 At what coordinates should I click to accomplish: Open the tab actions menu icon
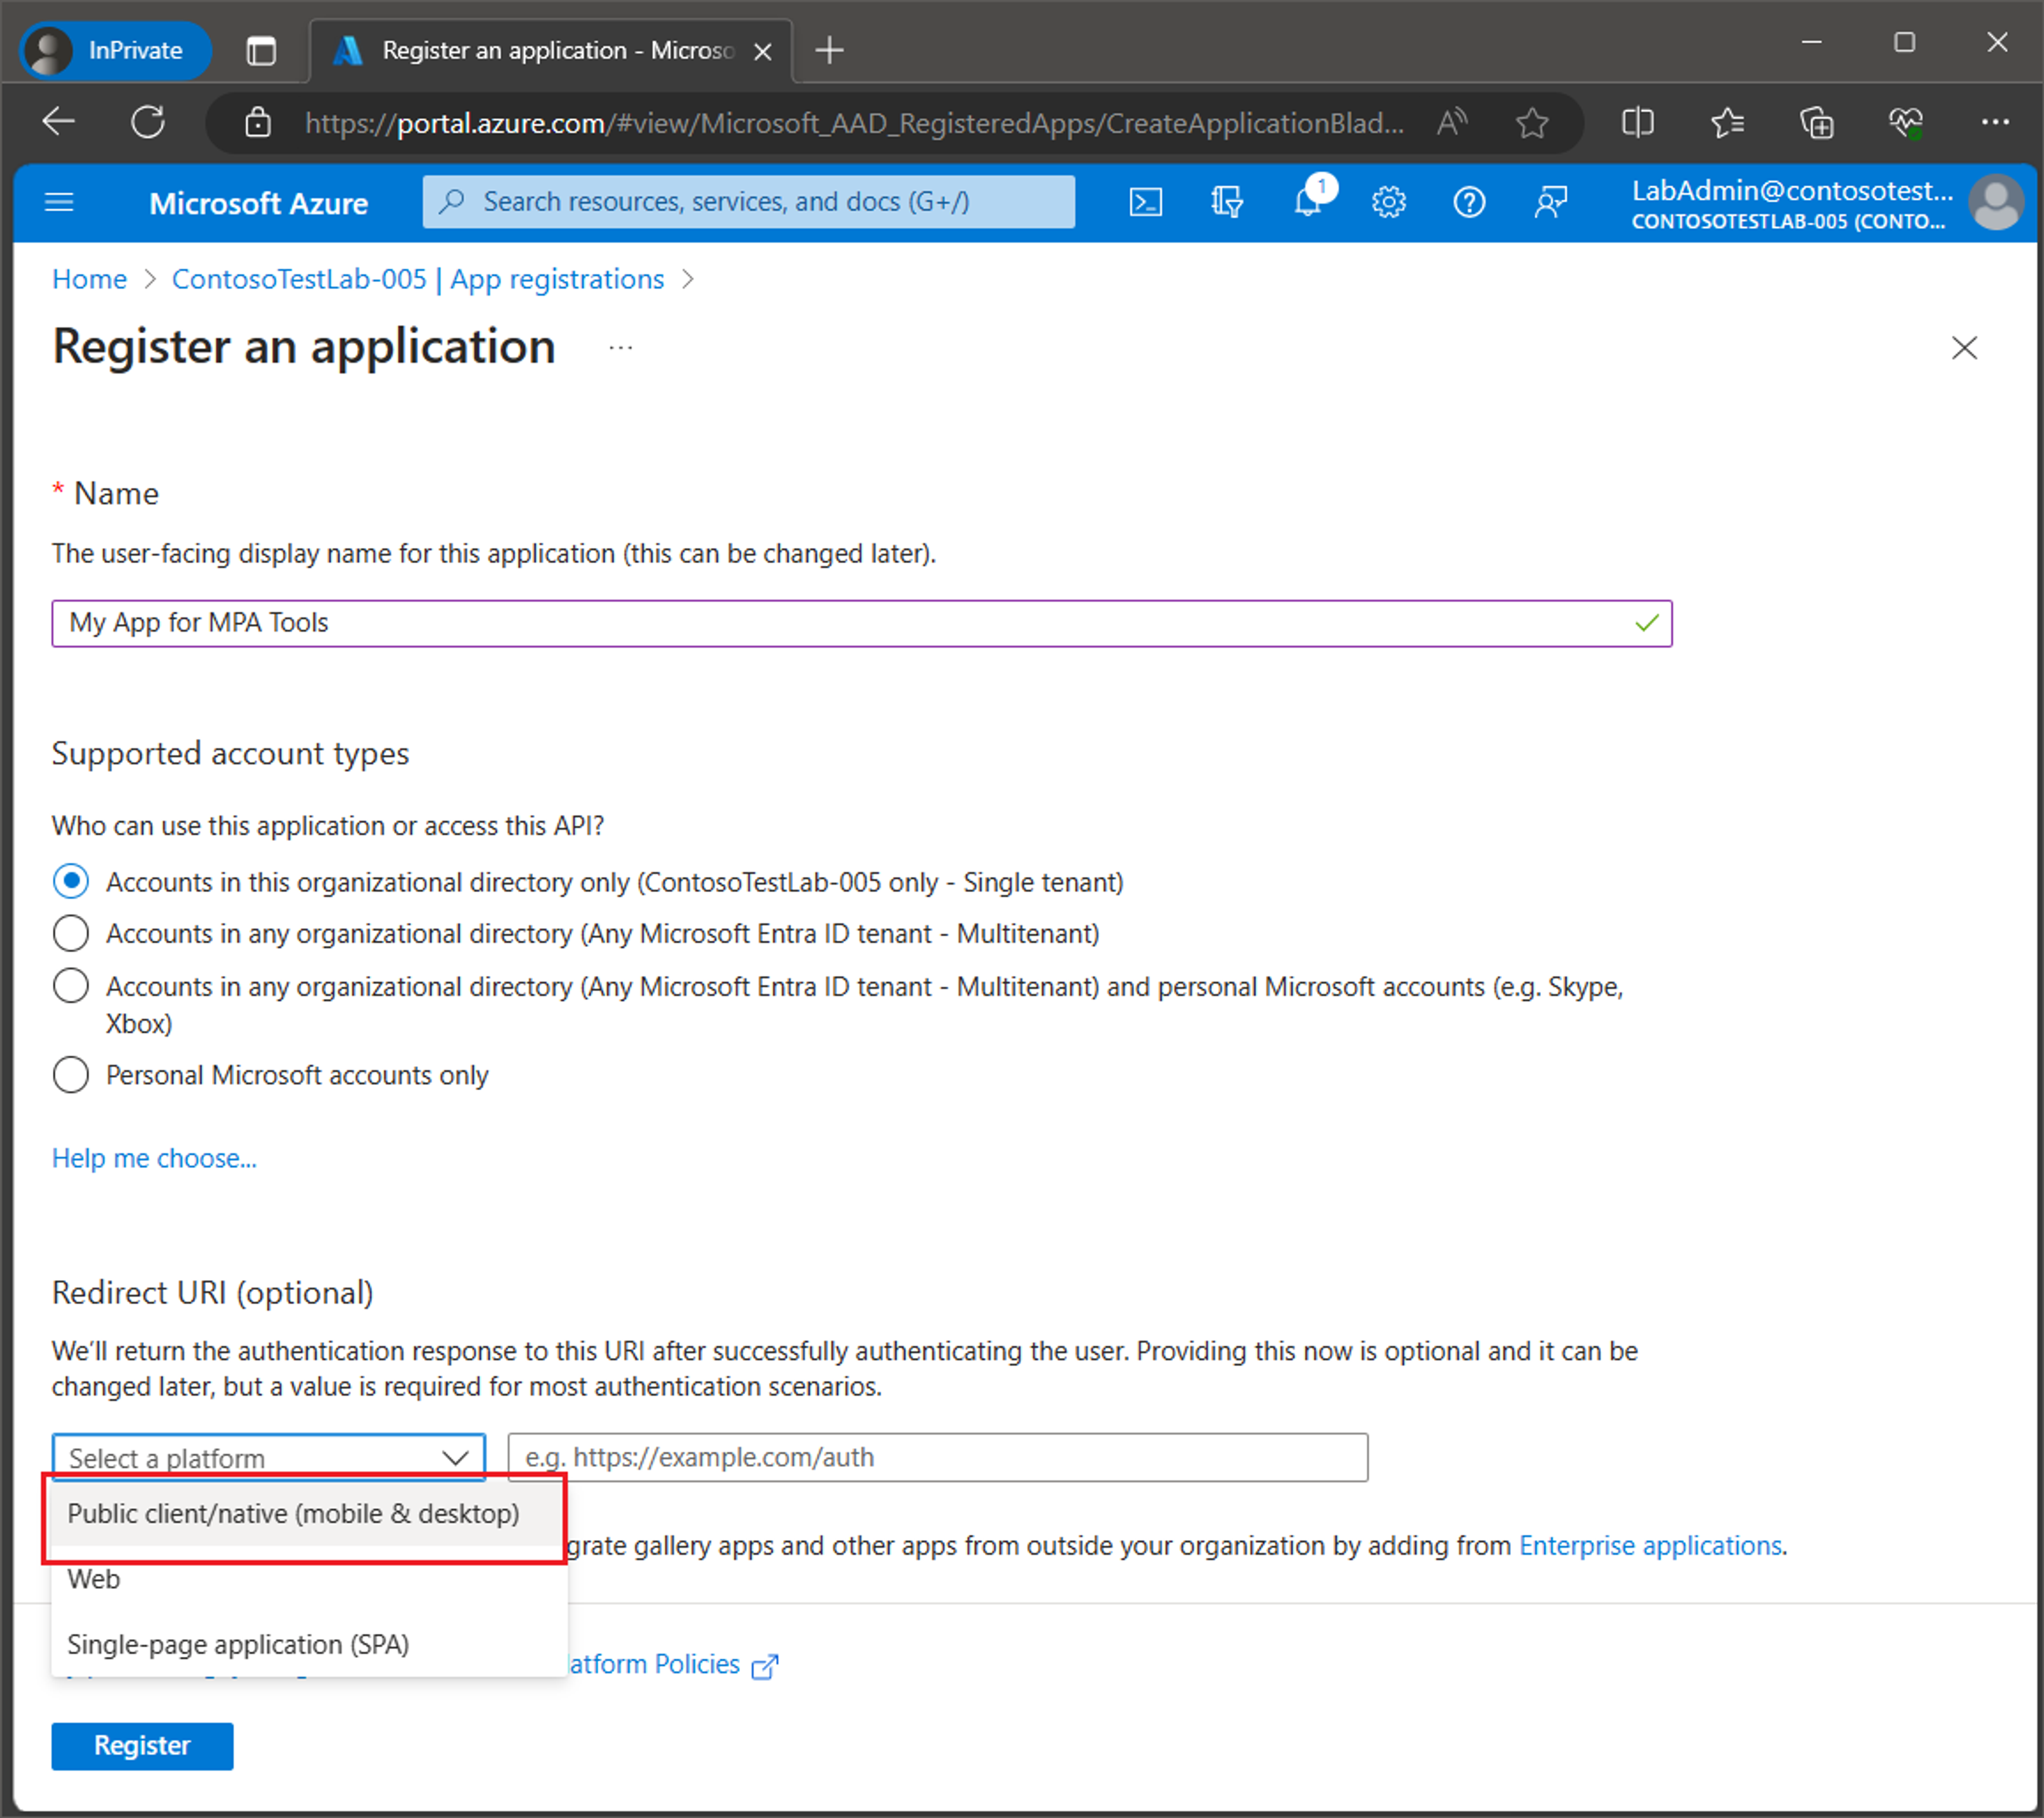tap(261, 50)
